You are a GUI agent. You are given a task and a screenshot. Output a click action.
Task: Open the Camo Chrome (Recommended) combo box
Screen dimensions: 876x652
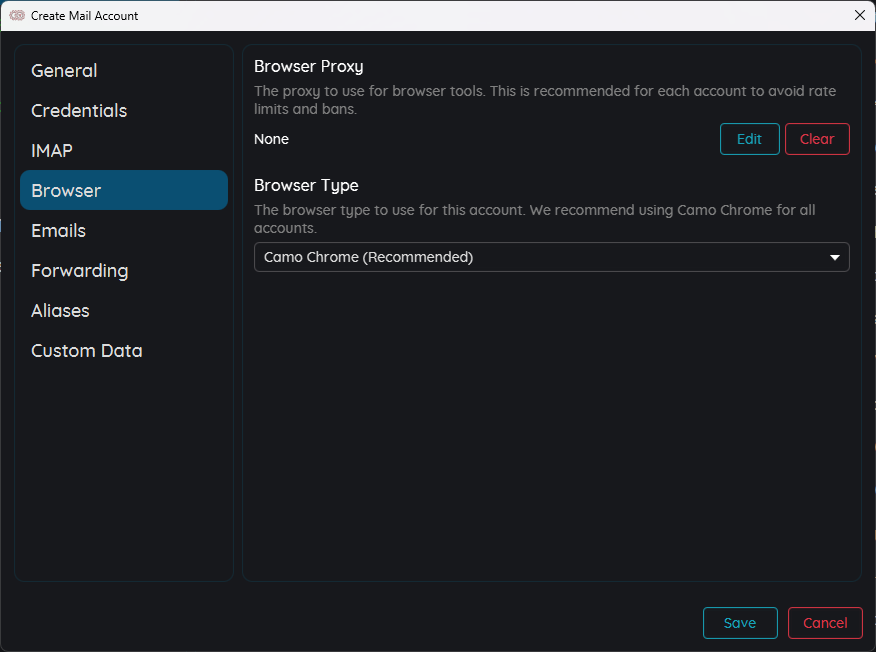click(551, 257)
